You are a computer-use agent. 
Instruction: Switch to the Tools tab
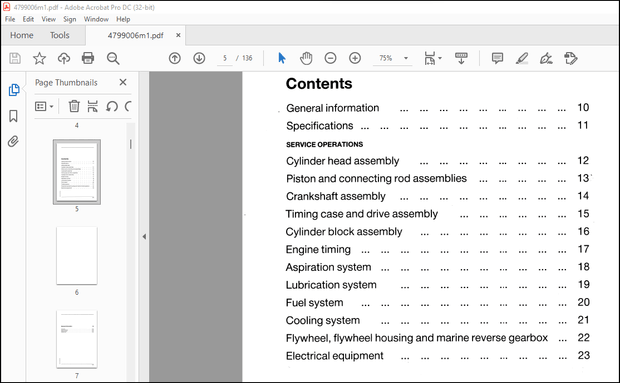(60, 35)
